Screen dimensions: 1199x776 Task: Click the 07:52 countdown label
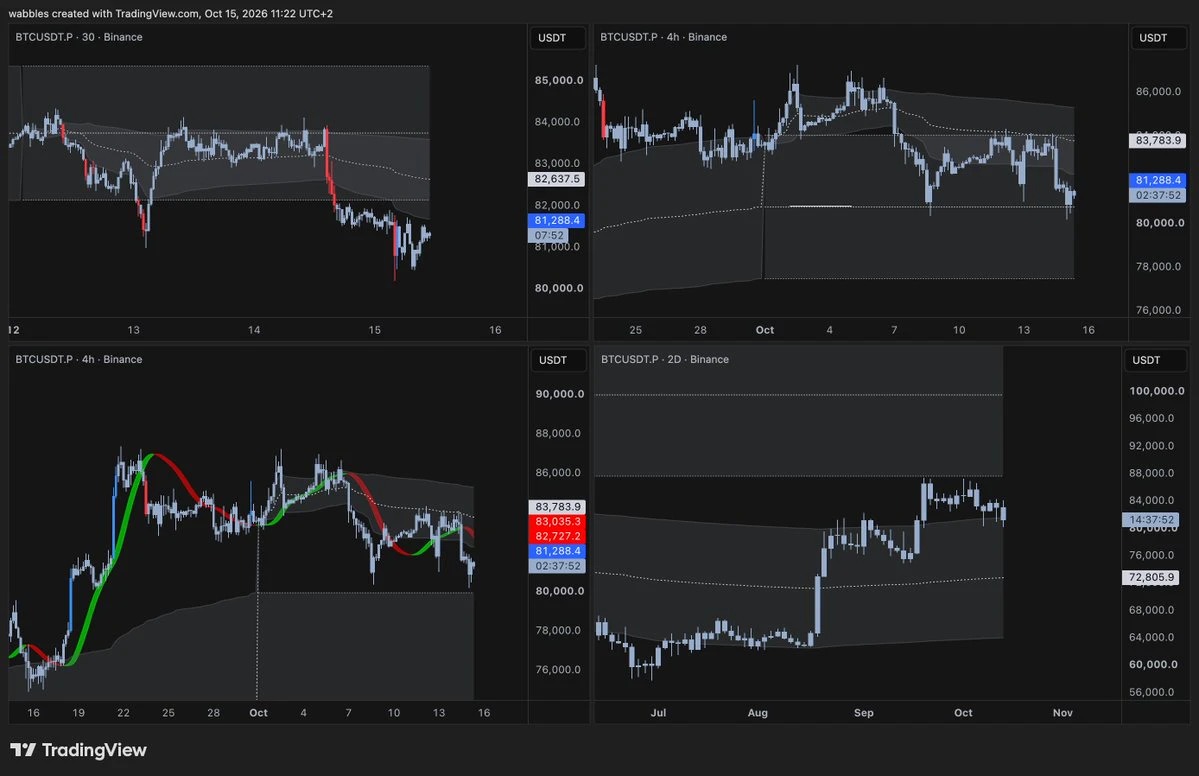point(550,235)
